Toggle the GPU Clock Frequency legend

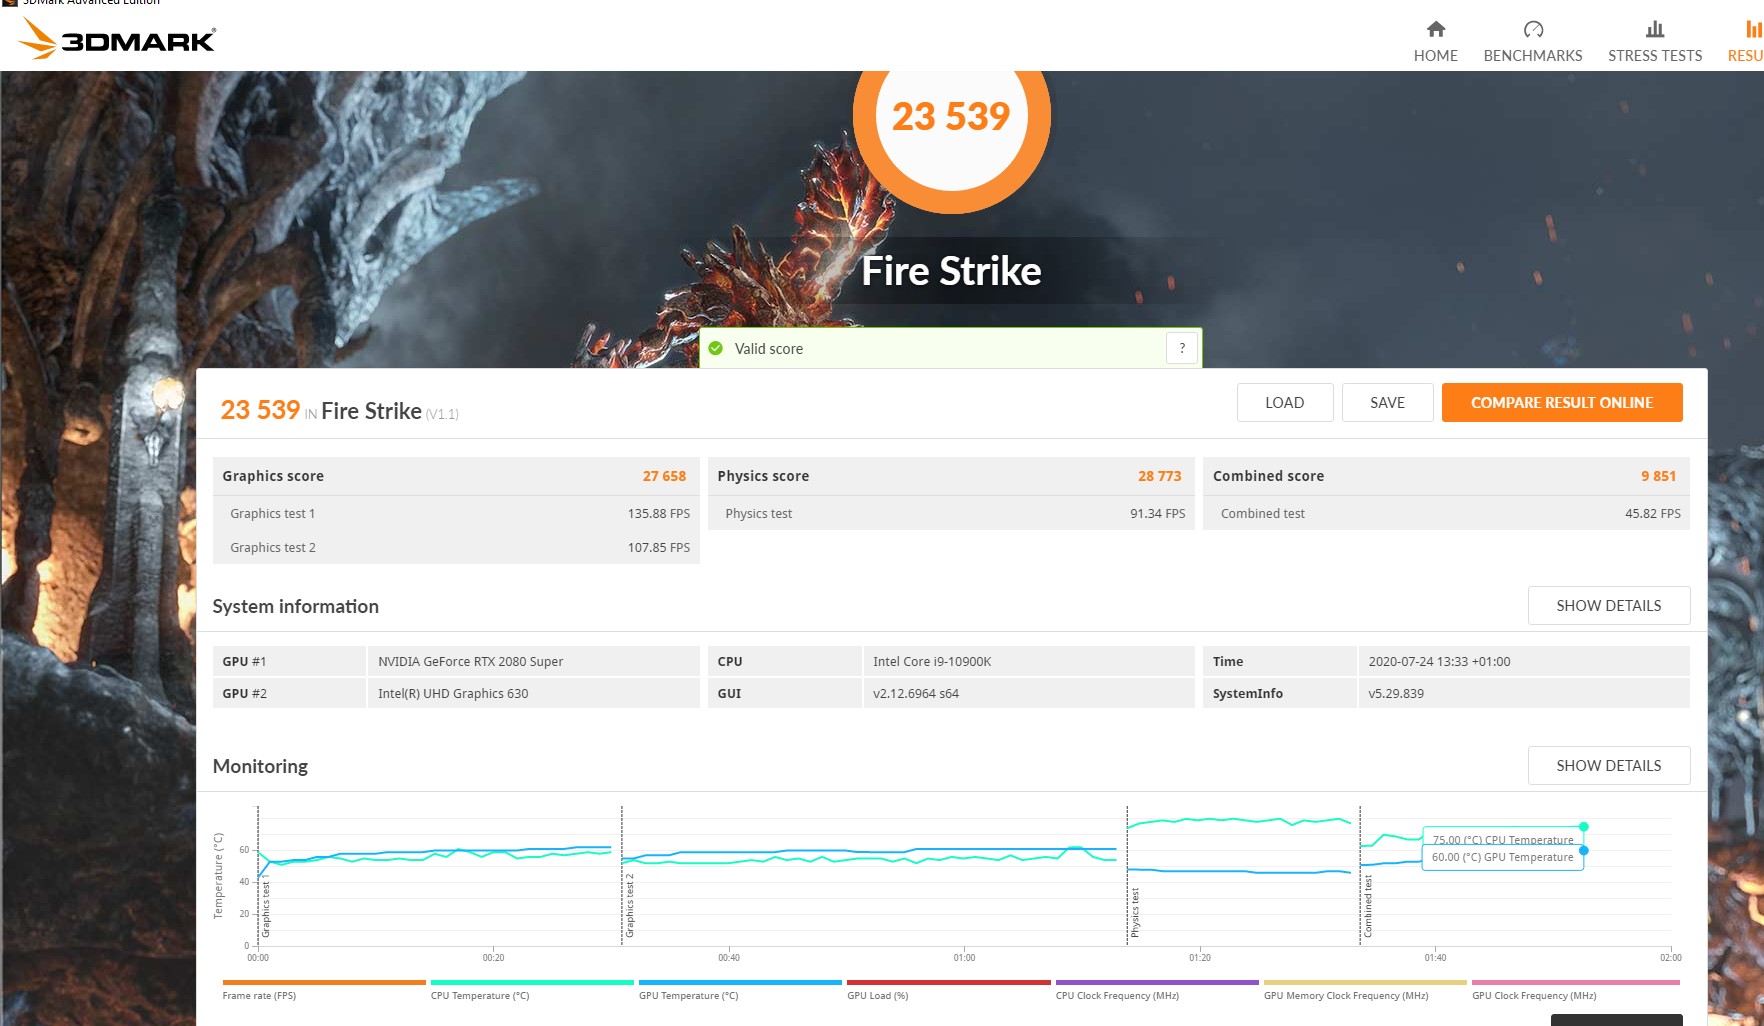click(x=1575, y=990)
